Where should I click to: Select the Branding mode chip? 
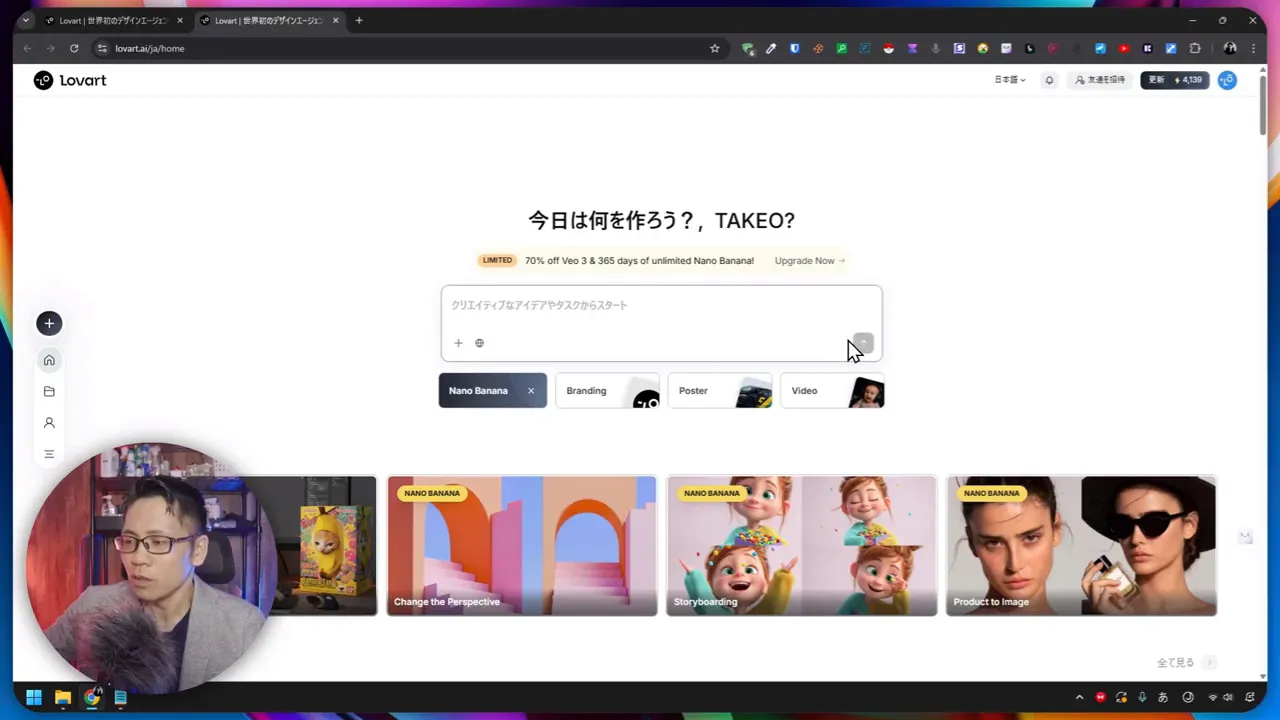(x=608, y=391)
